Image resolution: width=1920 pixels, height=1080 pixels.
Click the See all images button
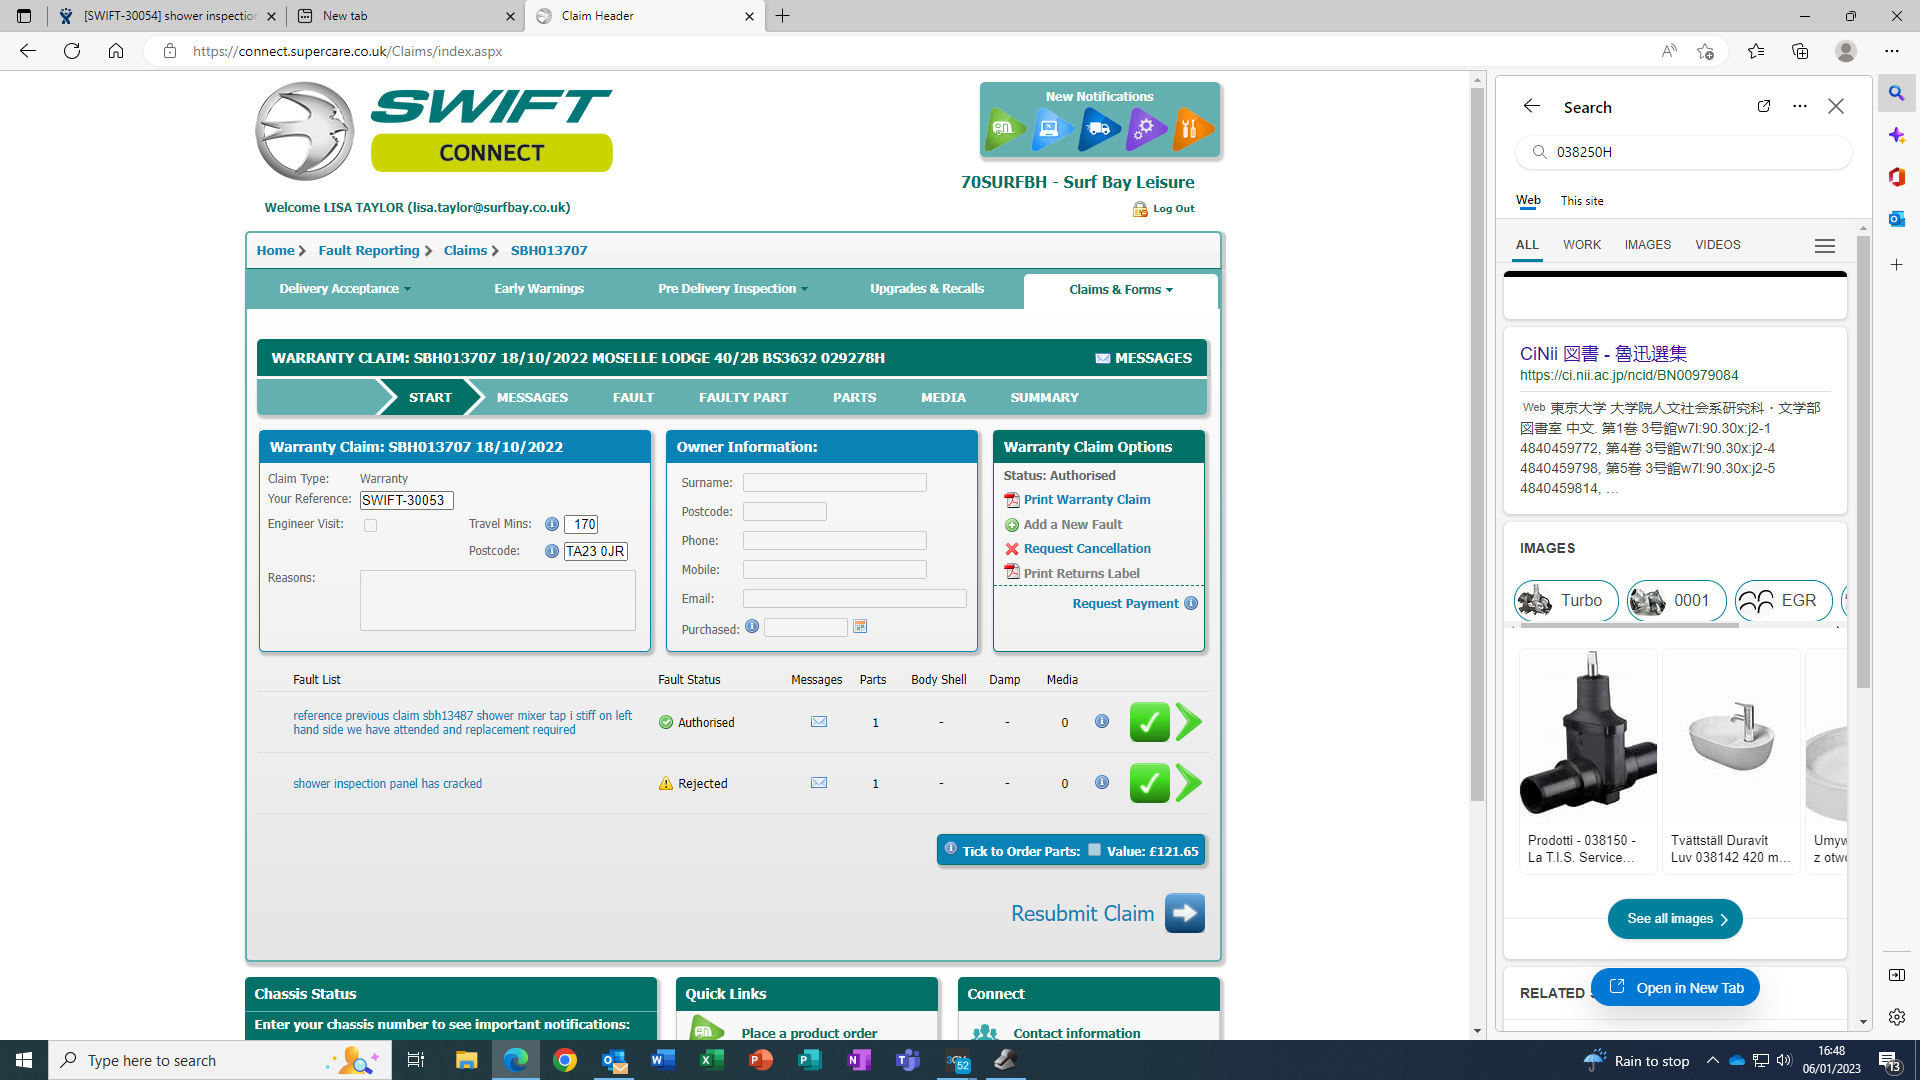1675,919
